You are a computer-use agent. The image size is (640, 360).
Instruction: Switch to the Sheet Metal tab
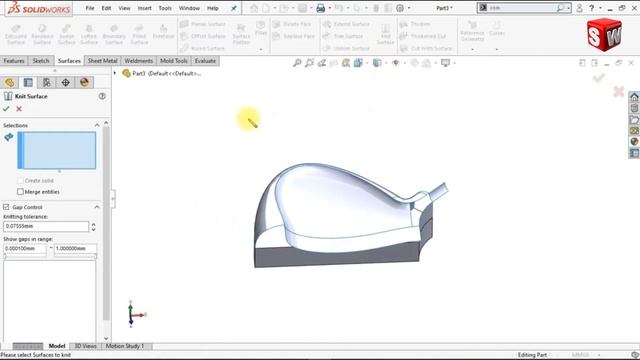click(x=102, y=61)
